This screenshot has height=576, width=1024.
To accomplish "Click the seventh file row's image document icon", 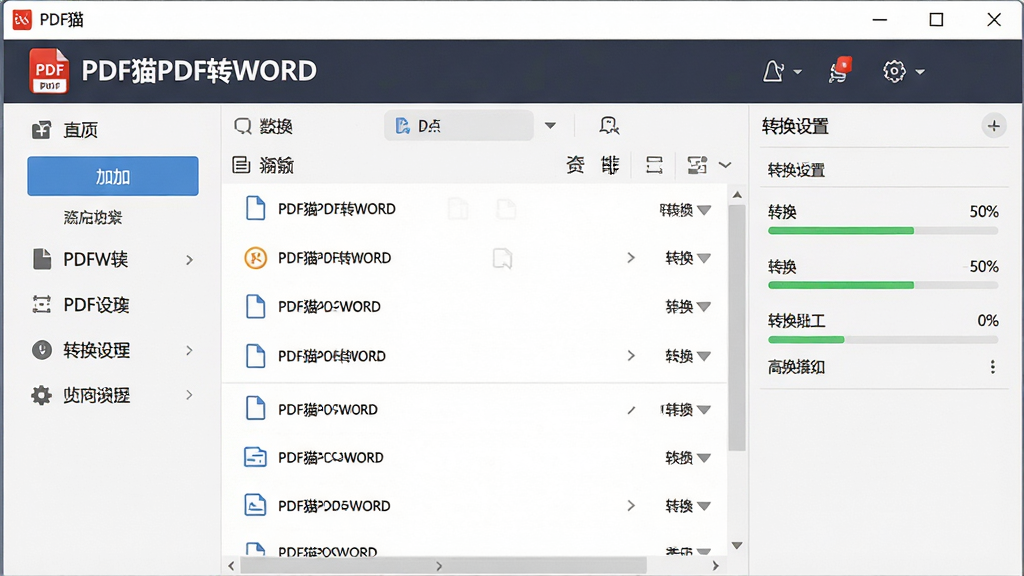I will coord(255,505).
